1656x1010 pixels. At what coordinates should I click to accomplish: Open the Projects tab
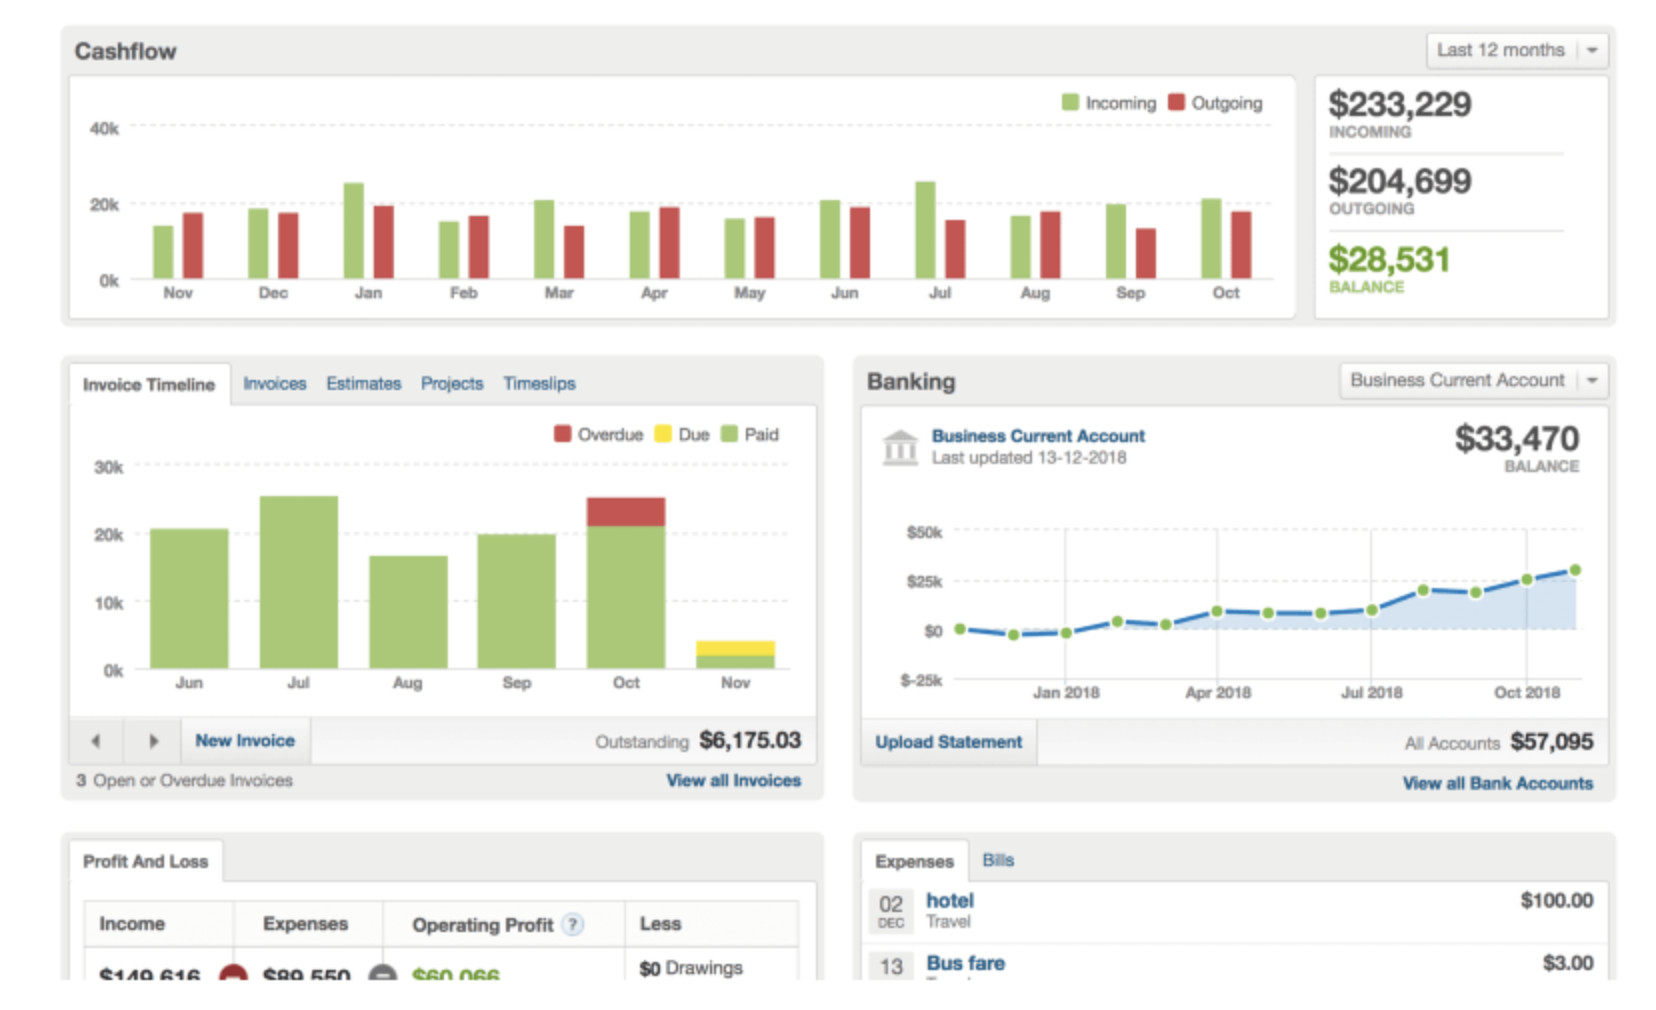(451, 384)
